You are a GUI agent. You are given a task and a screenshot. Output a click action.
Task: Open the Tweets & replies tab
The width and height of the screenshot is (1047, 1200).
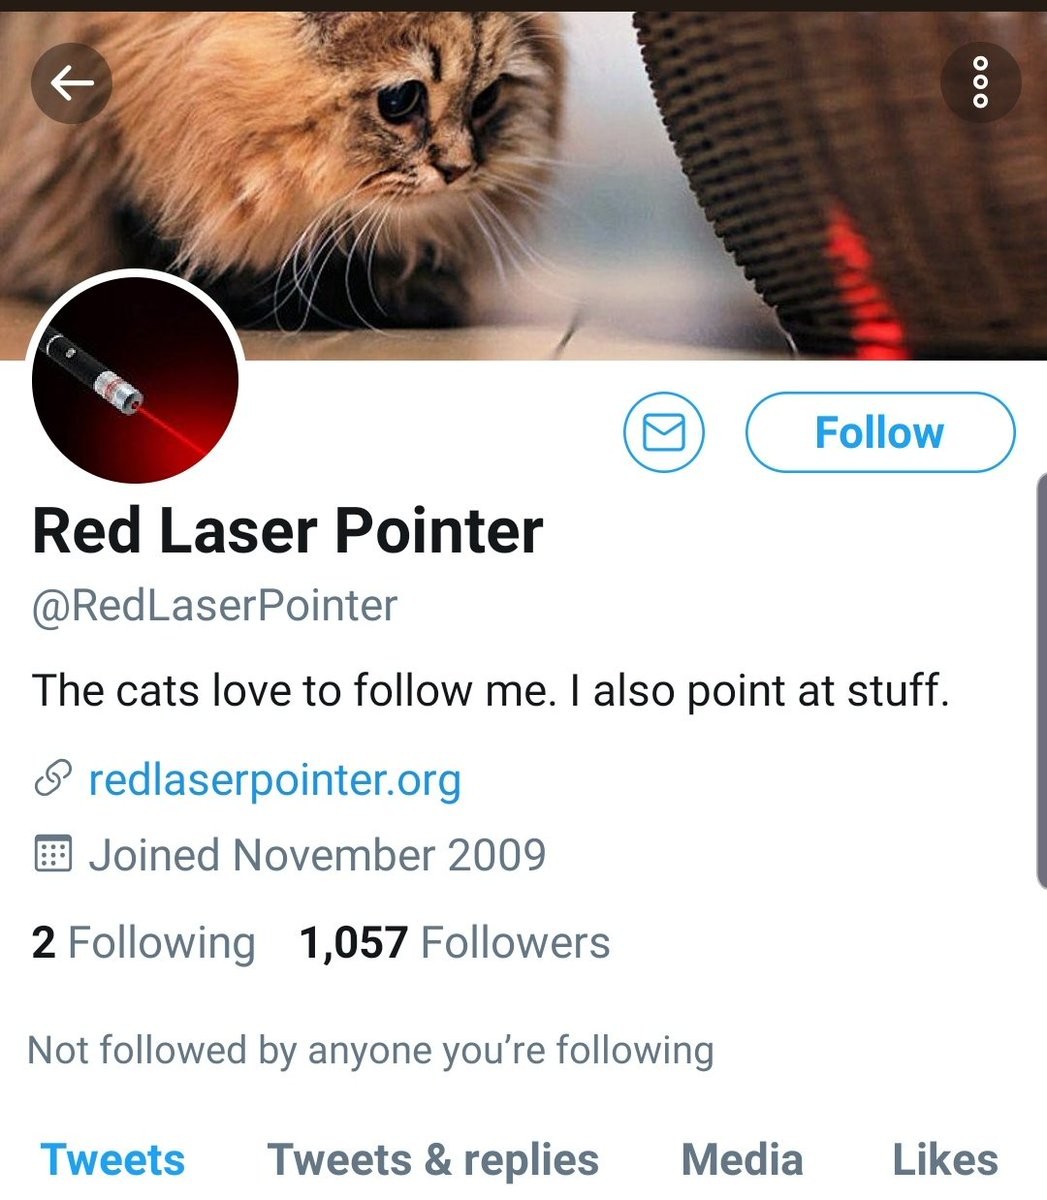click(433, 1160)
